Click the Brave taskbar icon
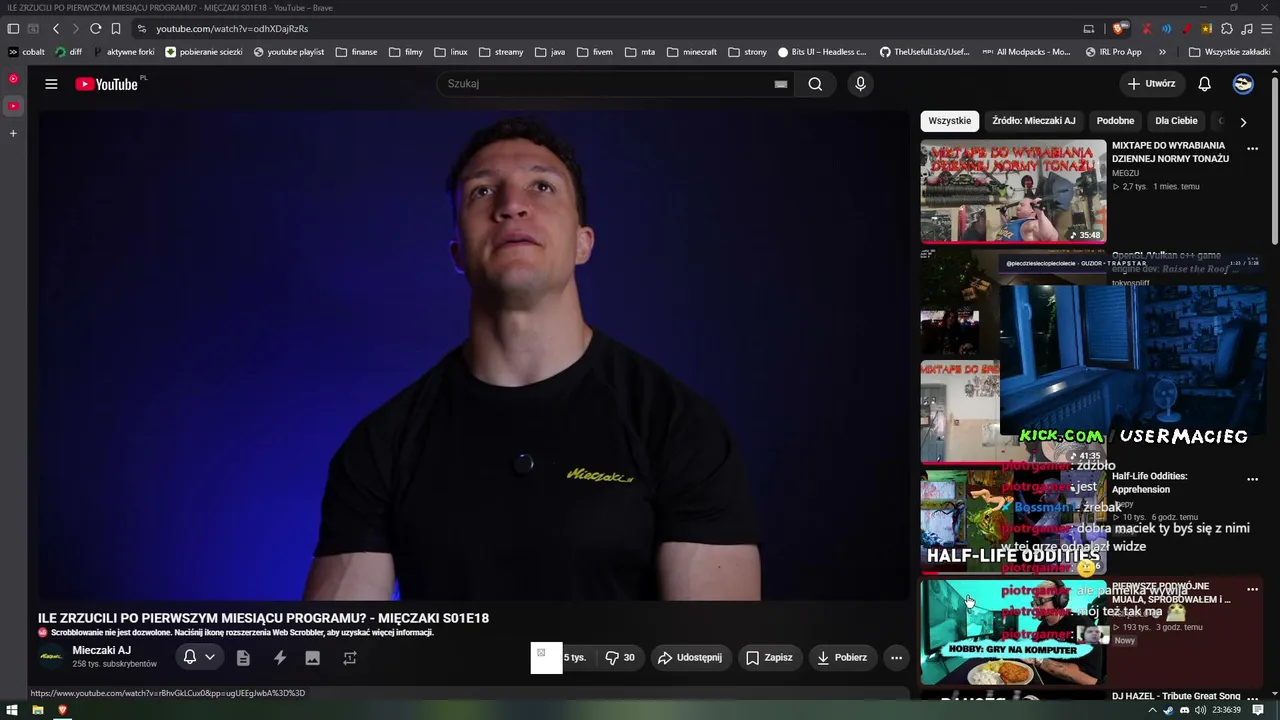 click(62, 710)
